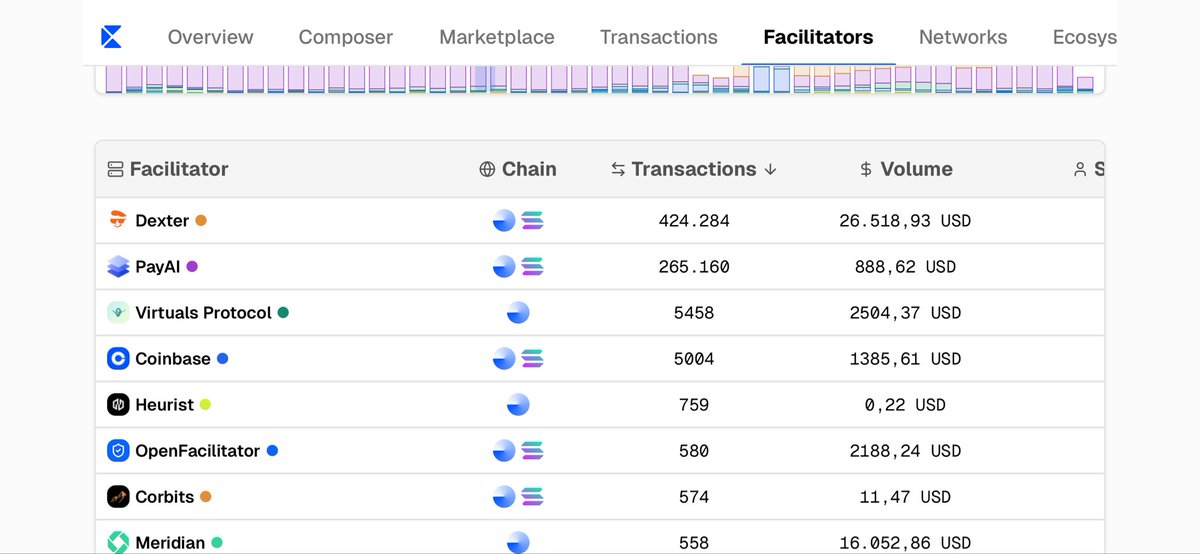
Task: Click the Coinbase facilitator name
Action: pyautogui.click(x=173, y=359)
